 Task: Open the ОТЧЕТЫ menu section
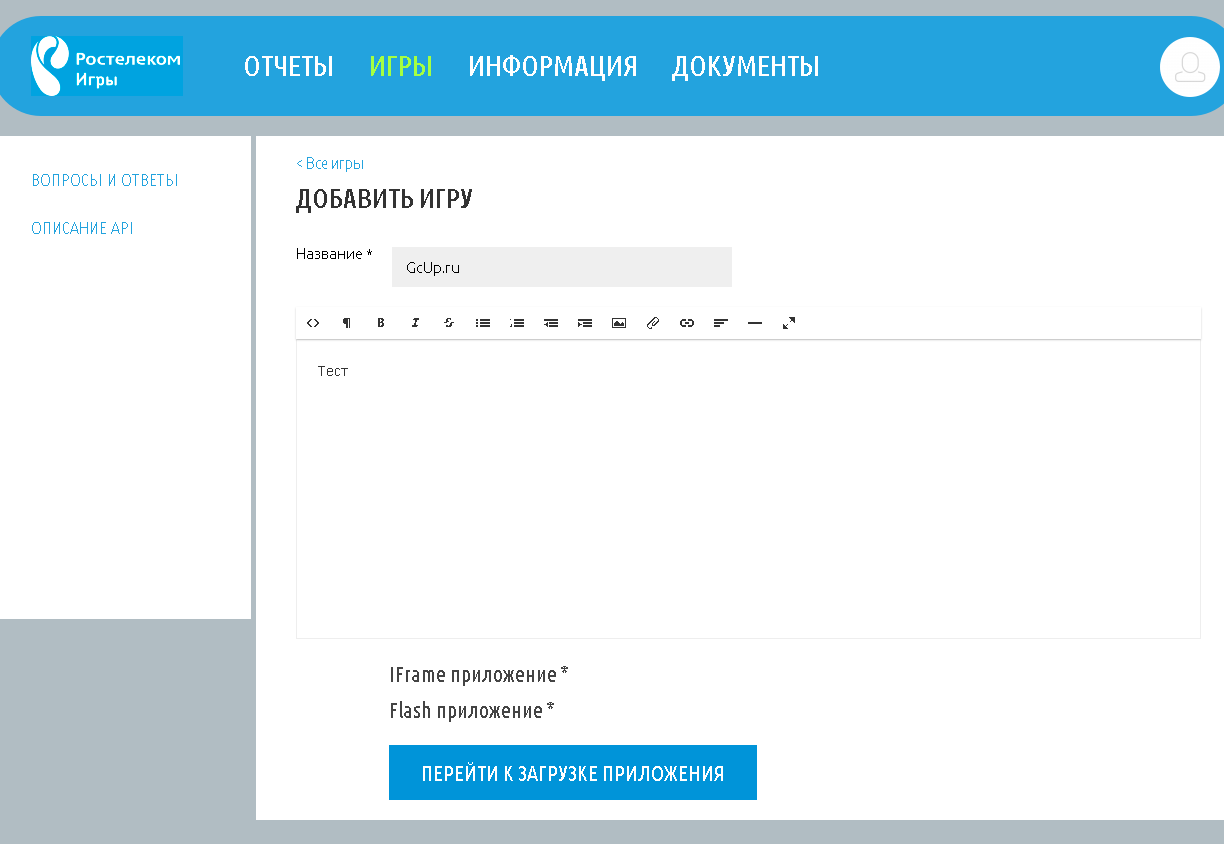click(x=289, y=66)
